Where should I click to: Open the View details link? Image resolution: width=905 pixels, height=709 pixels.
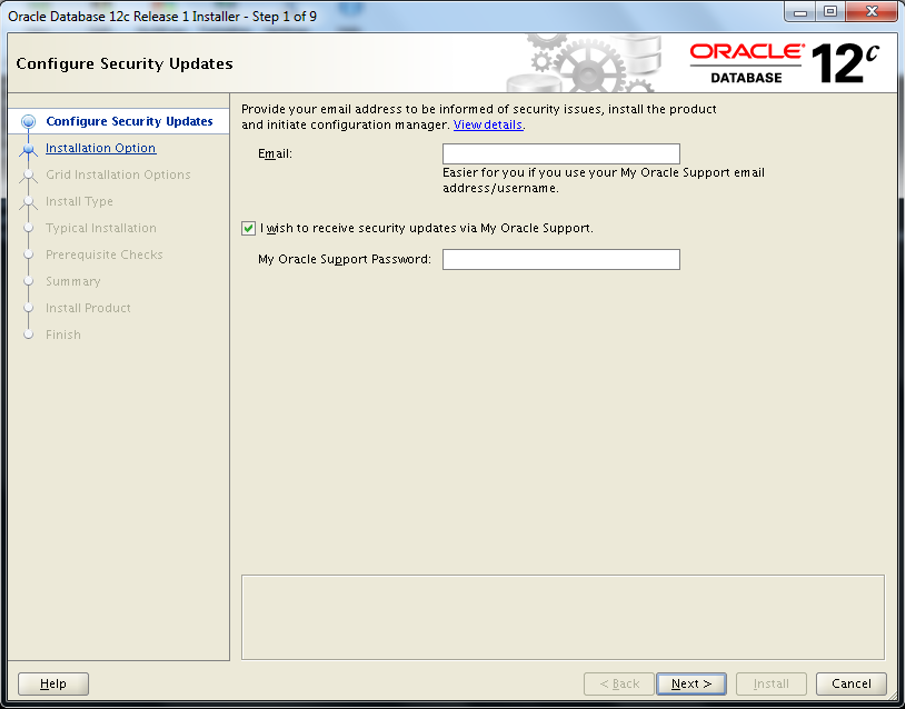488,125
